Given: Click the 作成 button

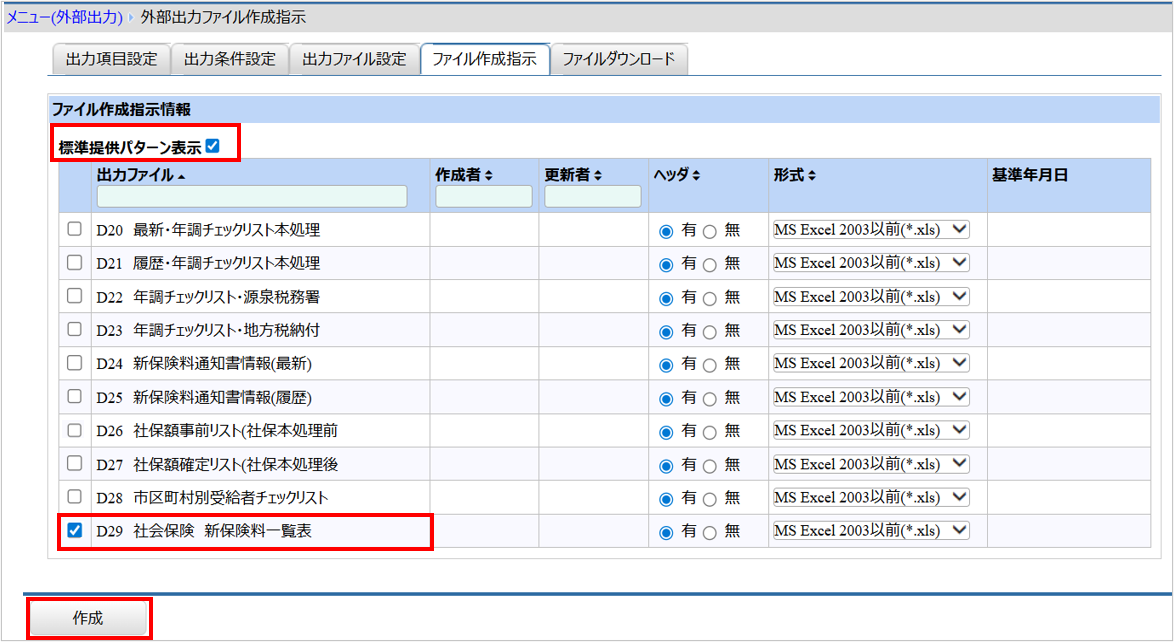Looking at the screenshot, I should pos(88,618).
